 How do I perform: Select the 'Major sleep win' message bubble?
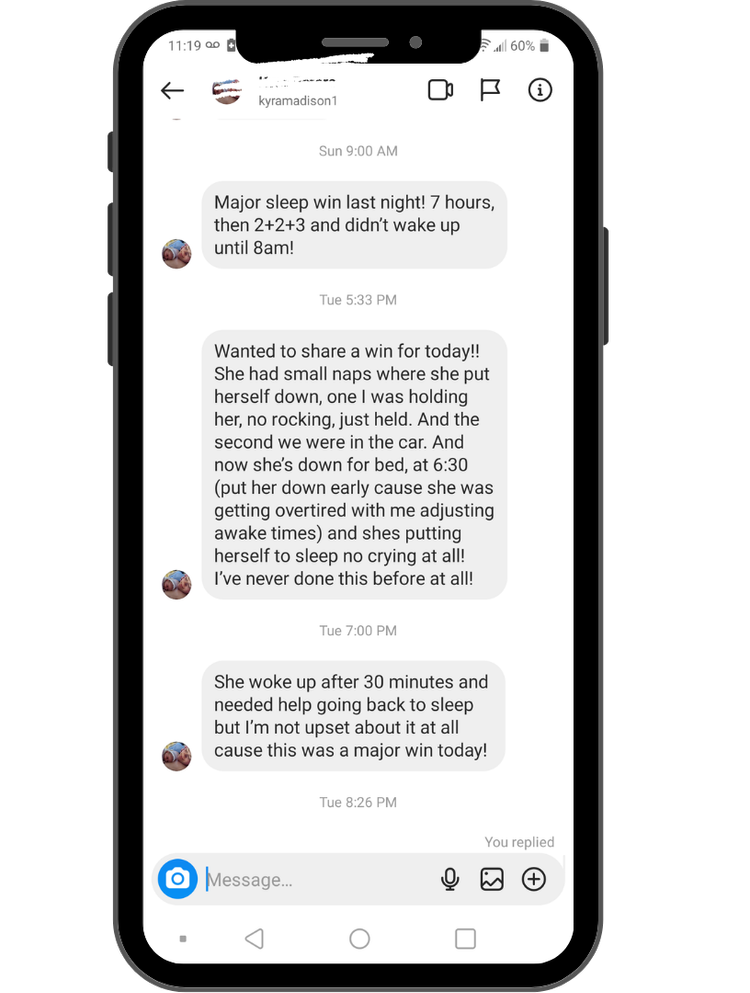tap(354, 225)
